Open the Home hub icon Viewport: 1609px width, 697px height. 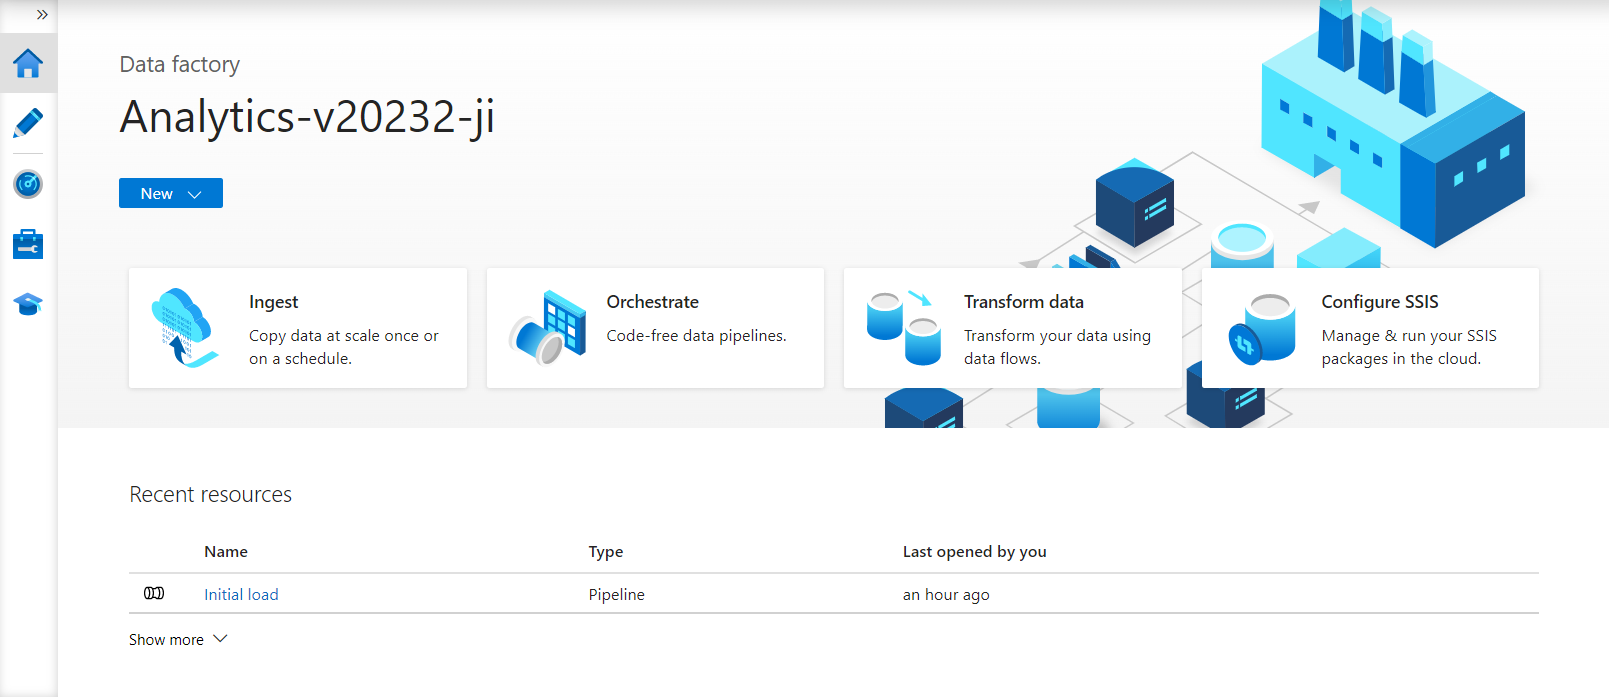(x=28, y=64)
